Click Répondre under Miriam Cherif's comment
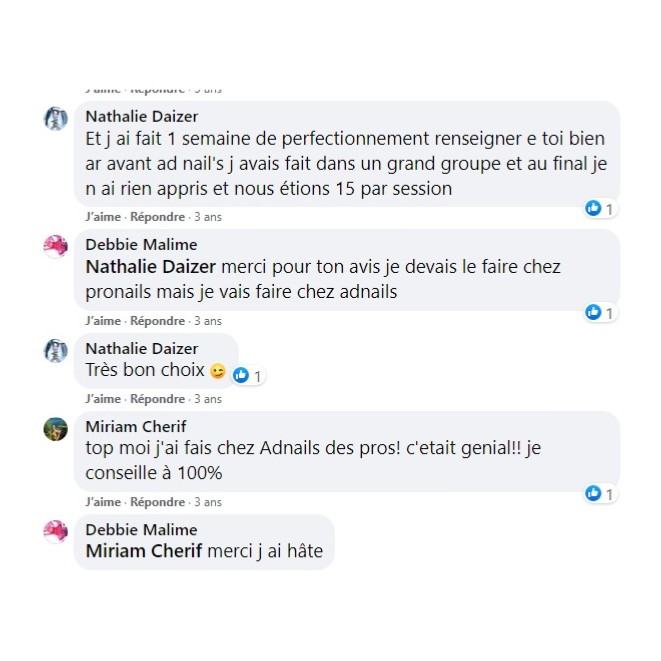Viewport: 661px width, 661px height. coord(158,502)
